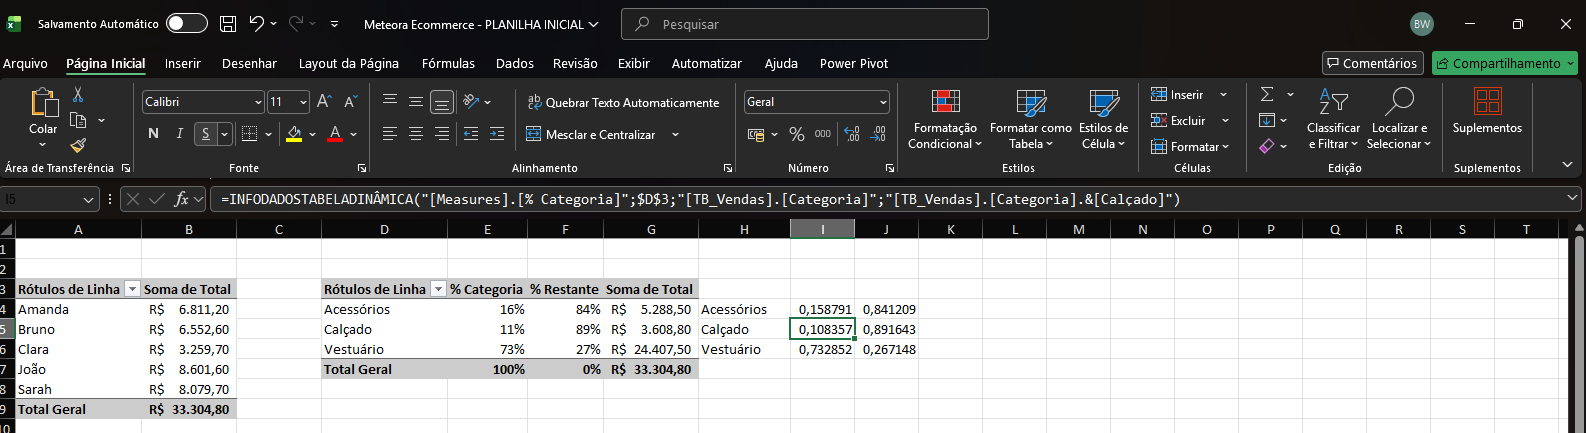The width and height of the screenshot is (1586, 433).
Task: Toggle top vertical alignment
Action: pos(390,102)
